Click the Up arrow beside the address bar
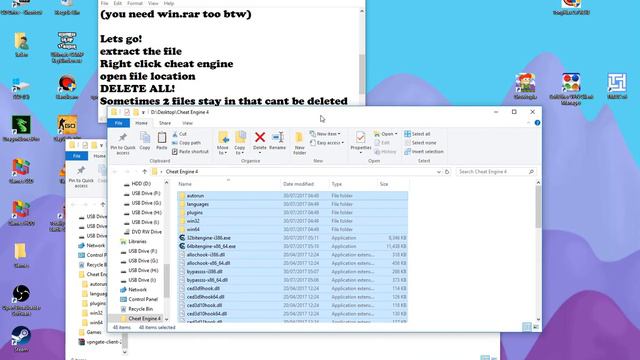This screenshot has width=640, height=360. [x=144, y=172]
